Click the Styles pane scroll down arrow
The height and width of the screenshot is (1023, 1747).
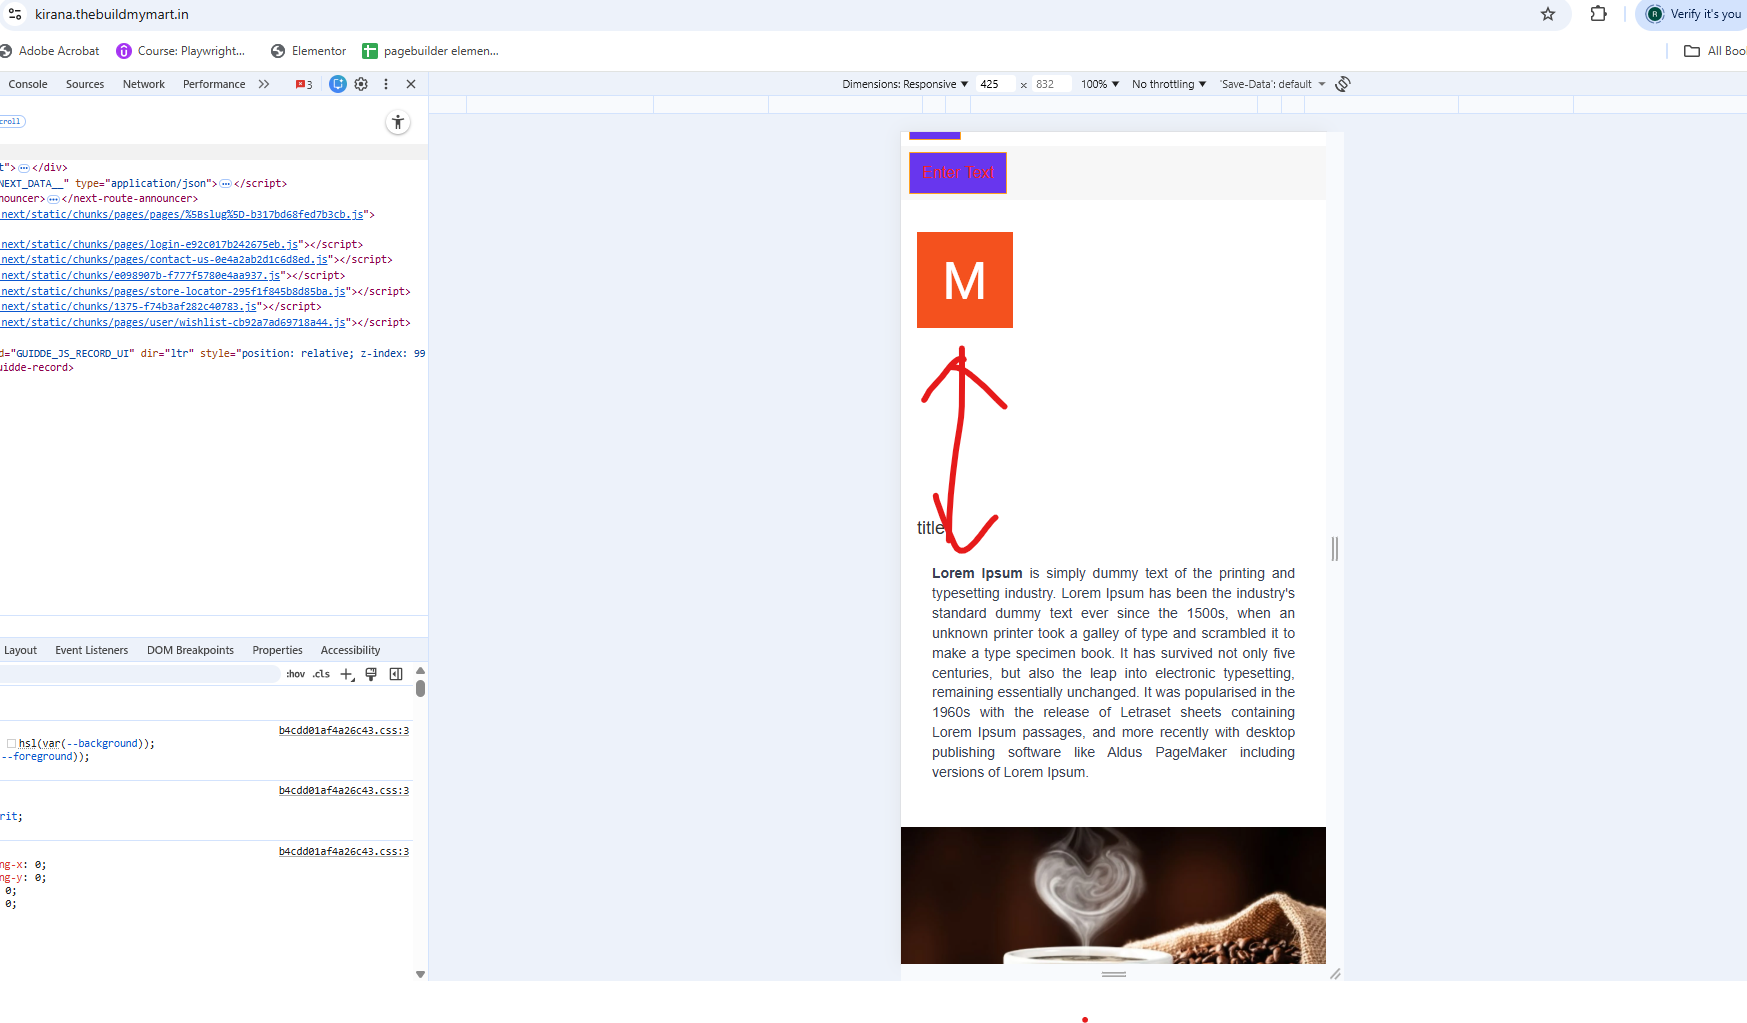[x=421, y=974]
